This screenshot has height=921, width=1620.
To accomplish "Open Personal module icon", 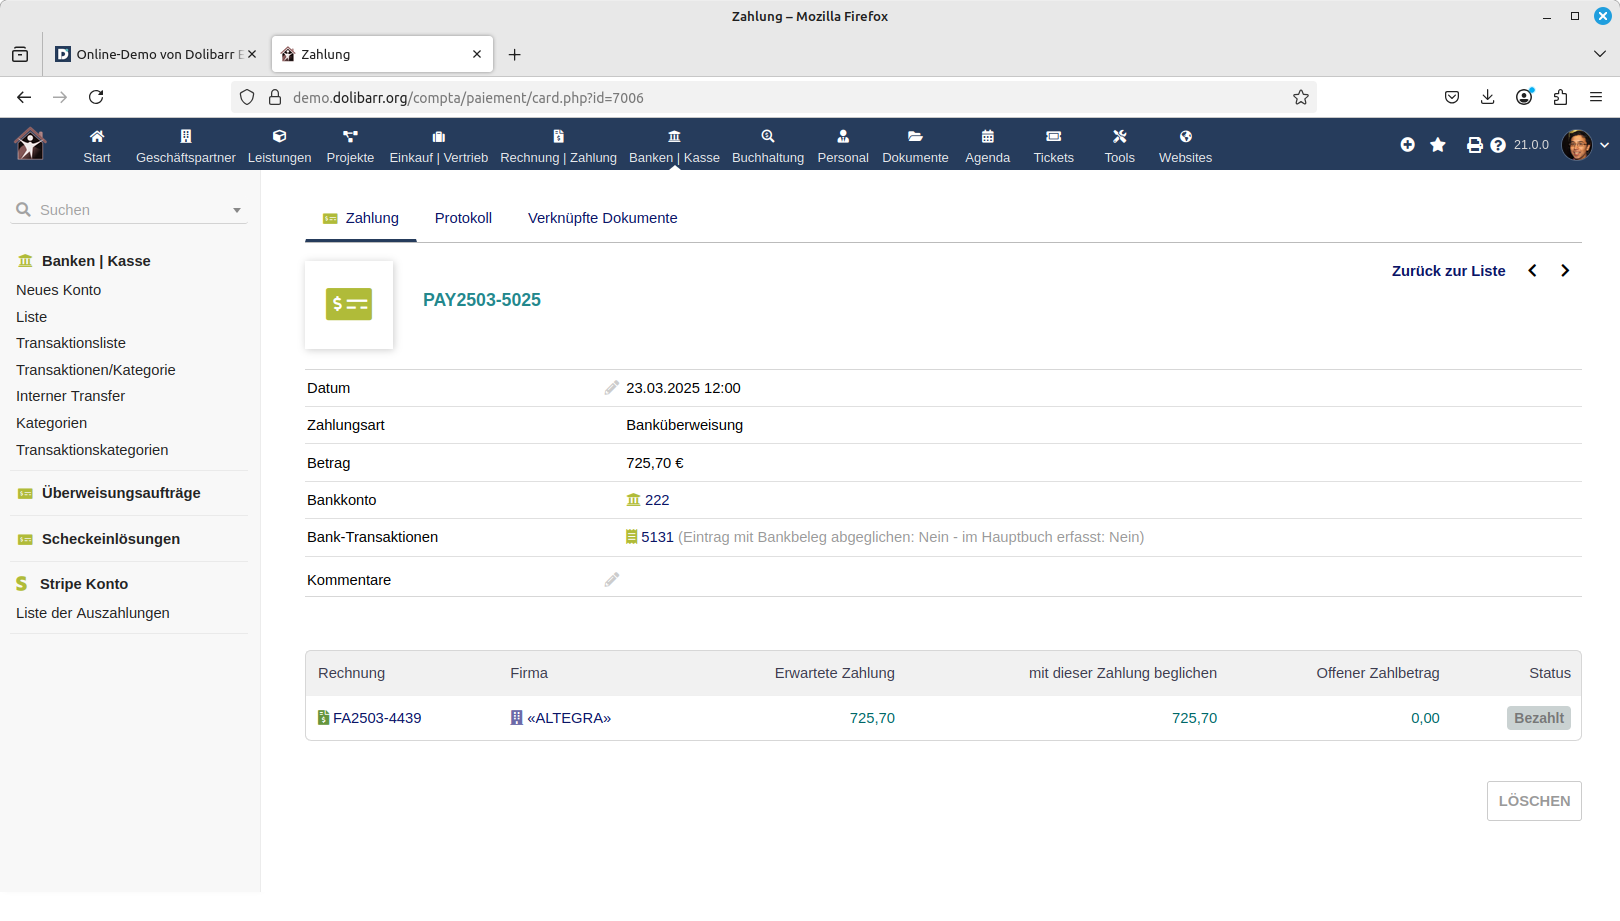I will (843, 136).
